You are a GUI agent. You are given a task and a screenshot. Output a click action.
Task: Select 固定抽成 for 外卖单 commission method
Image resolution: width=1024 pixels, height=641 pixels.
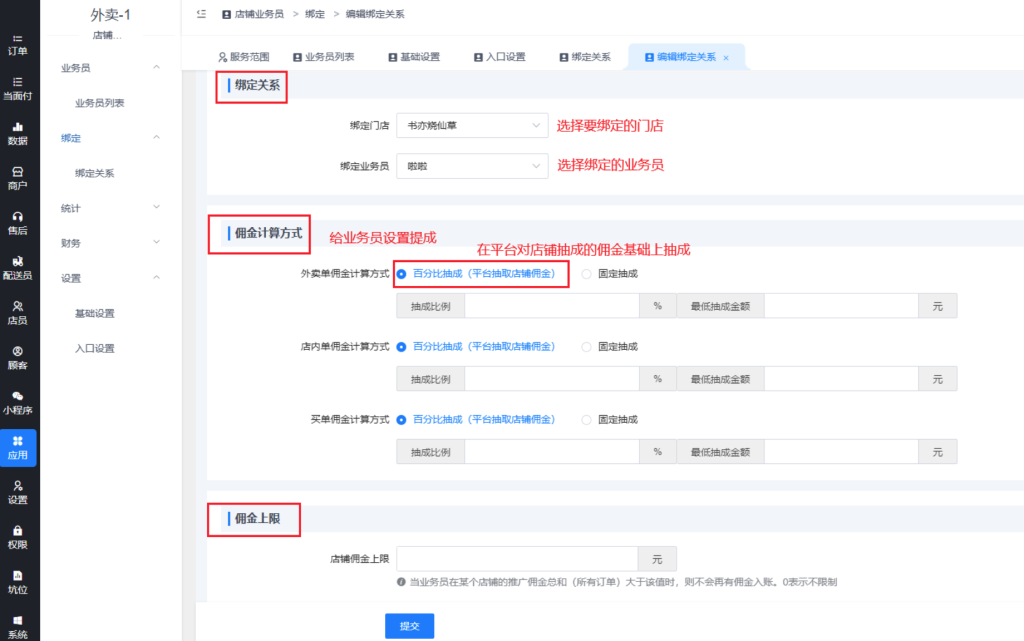(x=586, y=273)
